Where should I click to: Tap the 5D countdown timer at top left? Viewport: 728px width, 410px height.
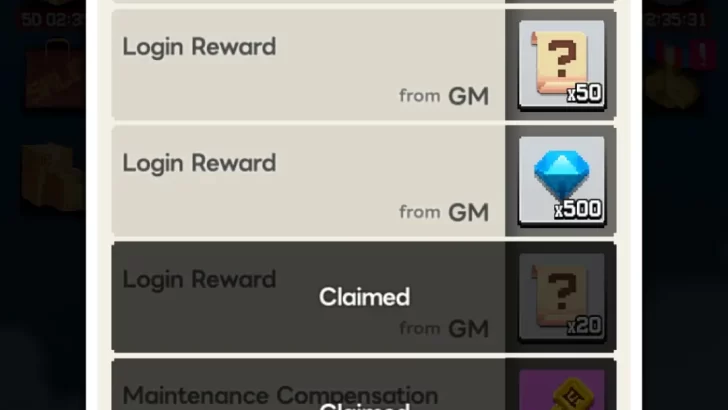point(53,20)
